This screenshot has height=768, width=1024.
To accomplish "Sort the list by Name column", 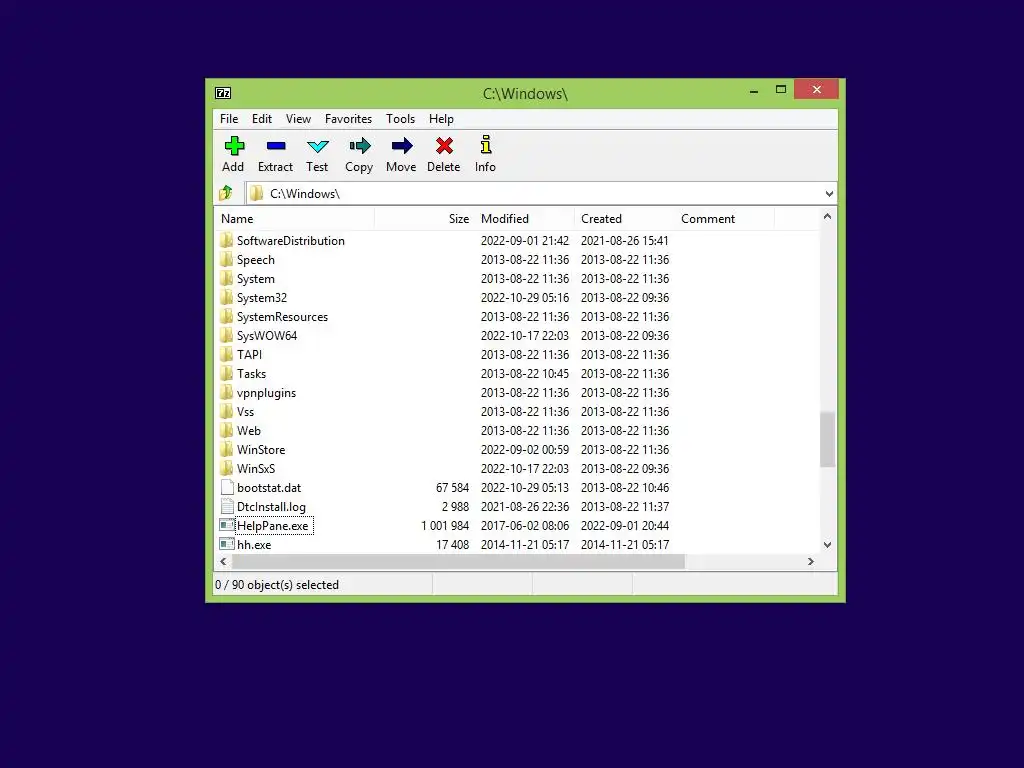I will [295, 219].
